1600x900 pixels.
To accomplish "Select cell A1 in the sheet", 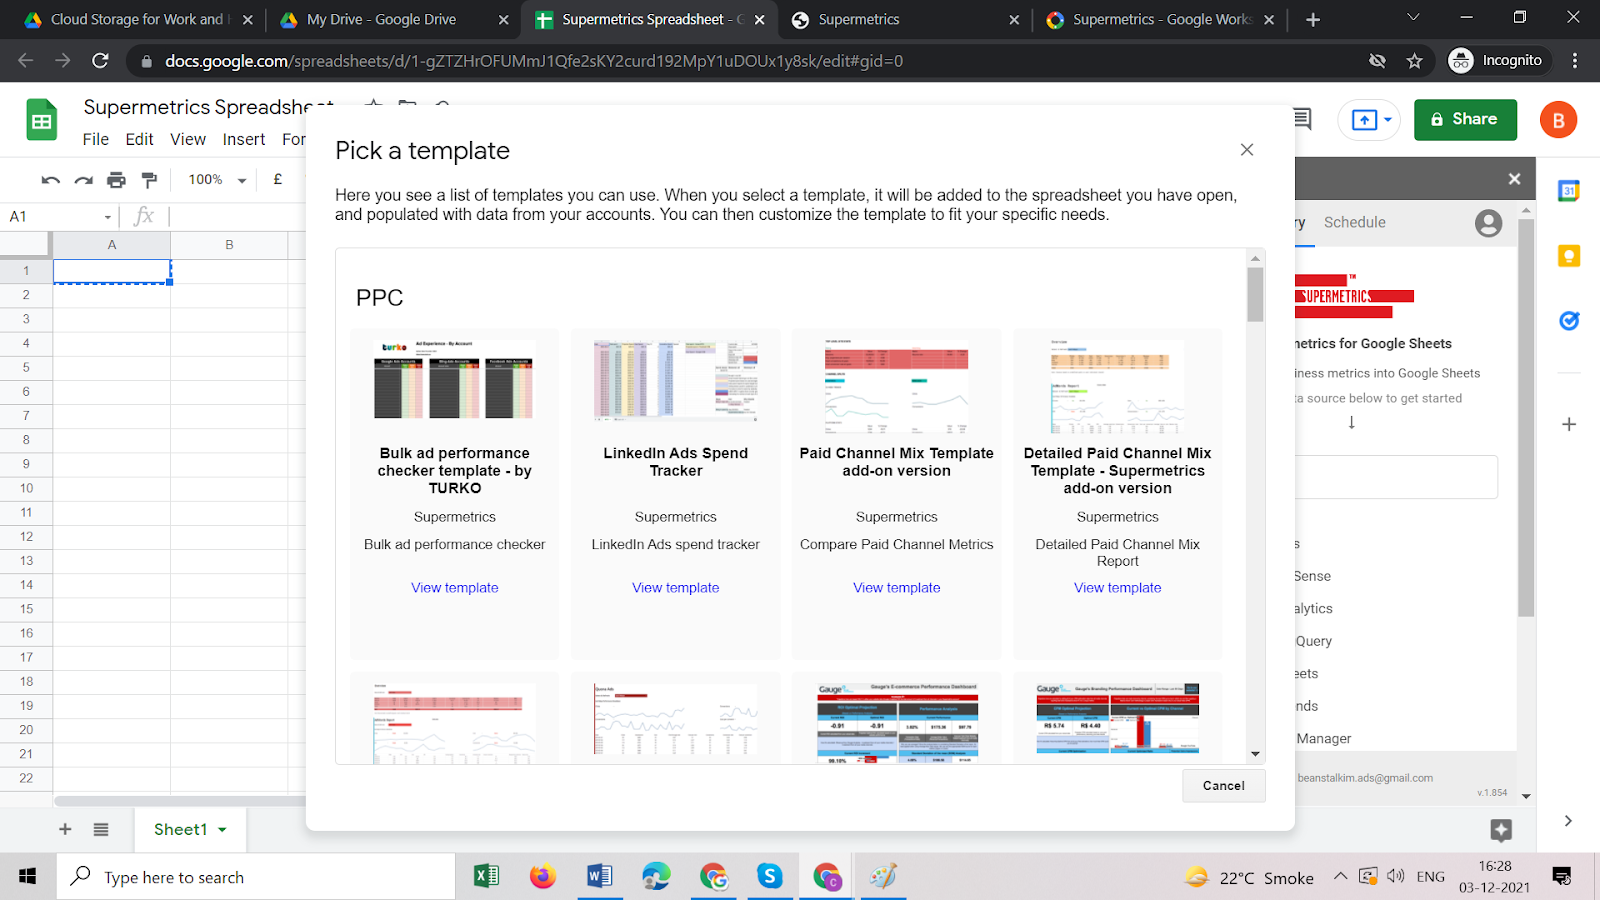I will pyautogui.click(x=112, y=271).
